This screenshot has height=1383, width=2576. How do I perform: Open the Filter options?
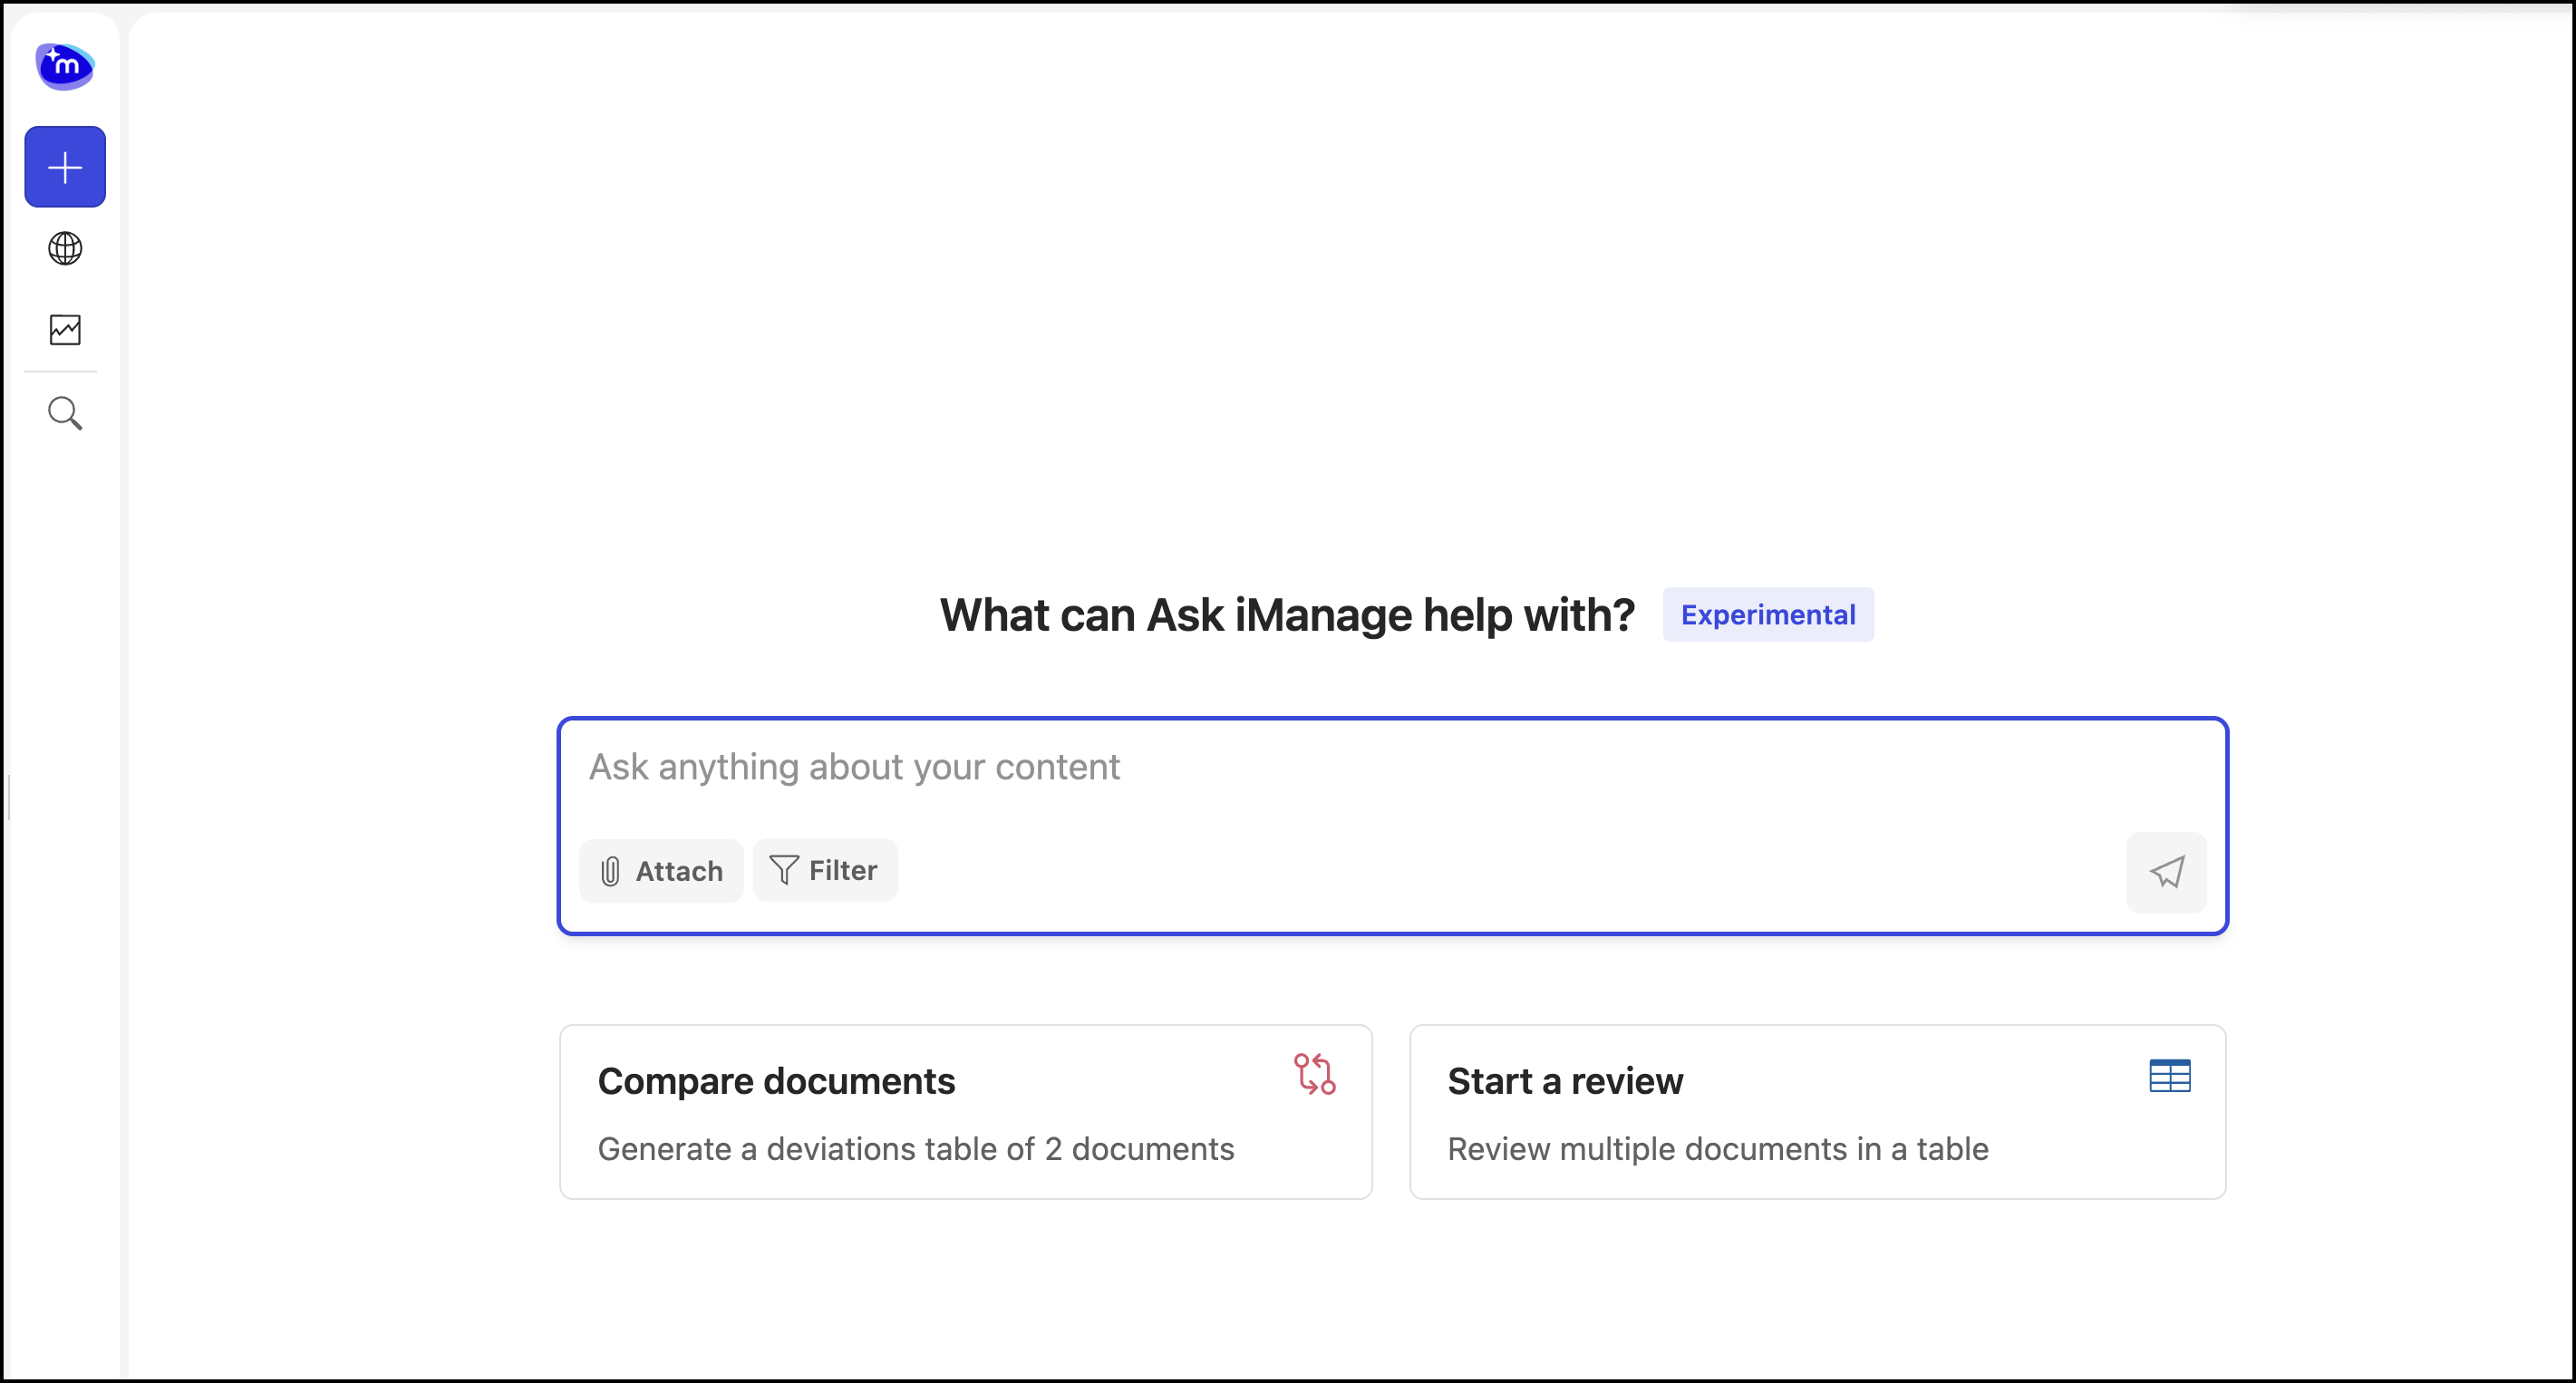pyautogui.click(x=825, y=869)
